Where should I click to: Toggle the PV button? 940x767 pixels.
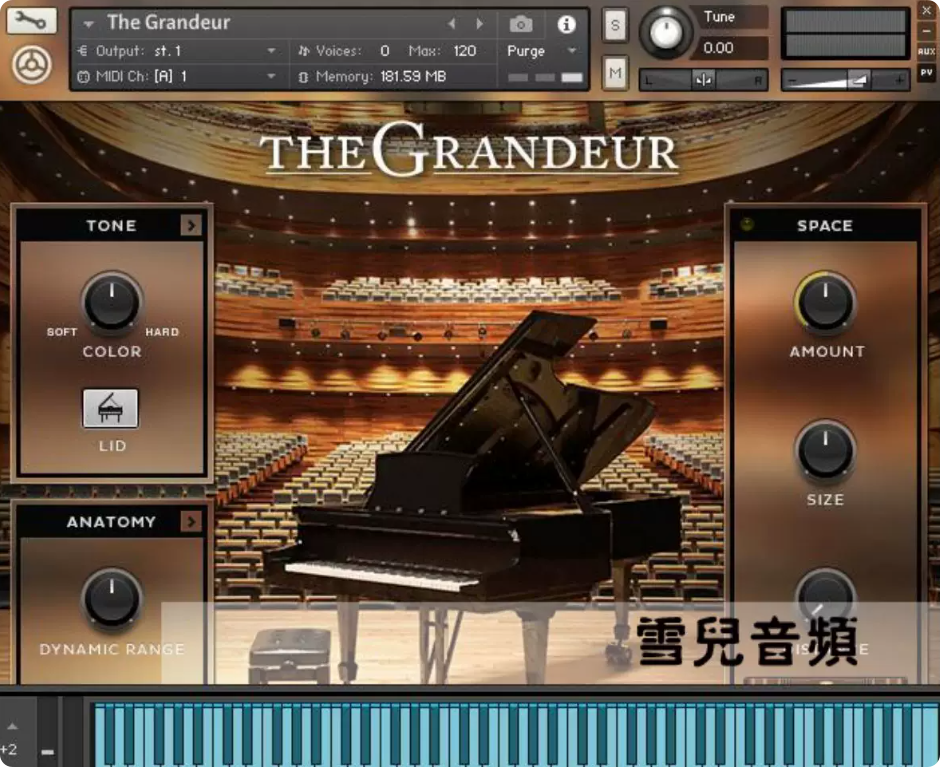926,73
